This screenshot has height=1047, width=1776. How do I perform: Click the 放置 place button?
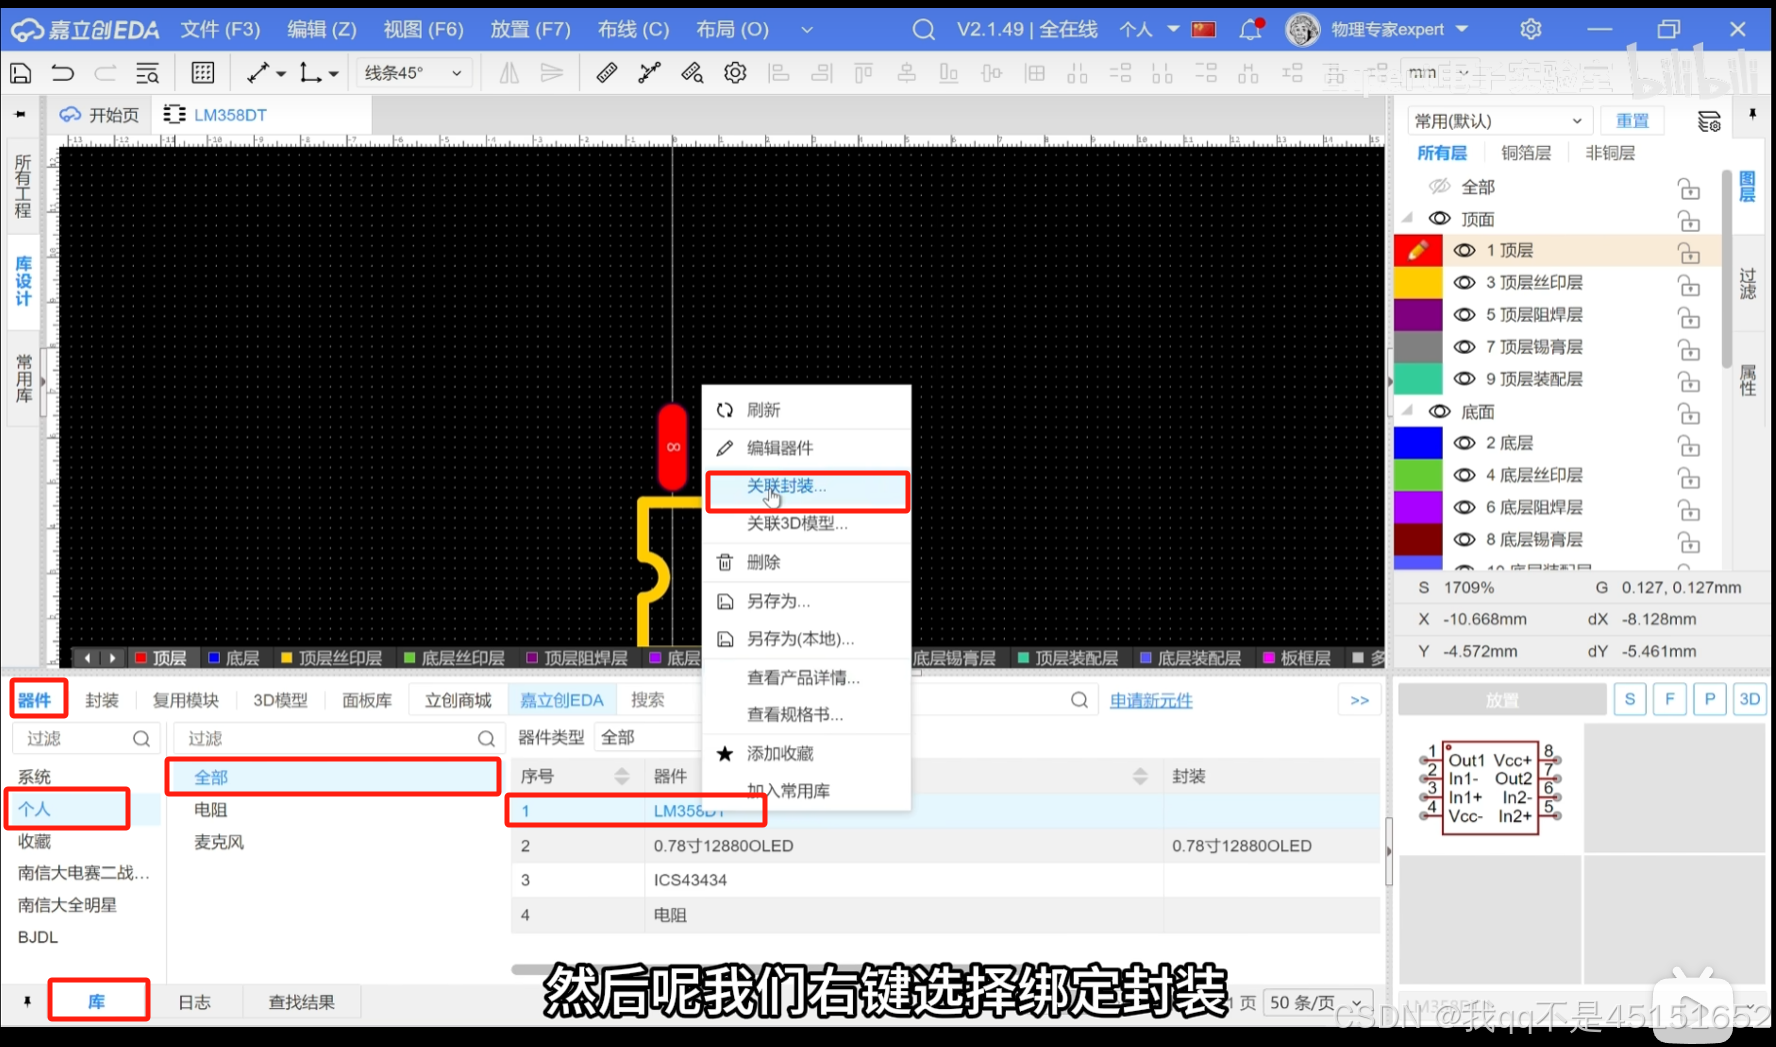pos(1502,700)
